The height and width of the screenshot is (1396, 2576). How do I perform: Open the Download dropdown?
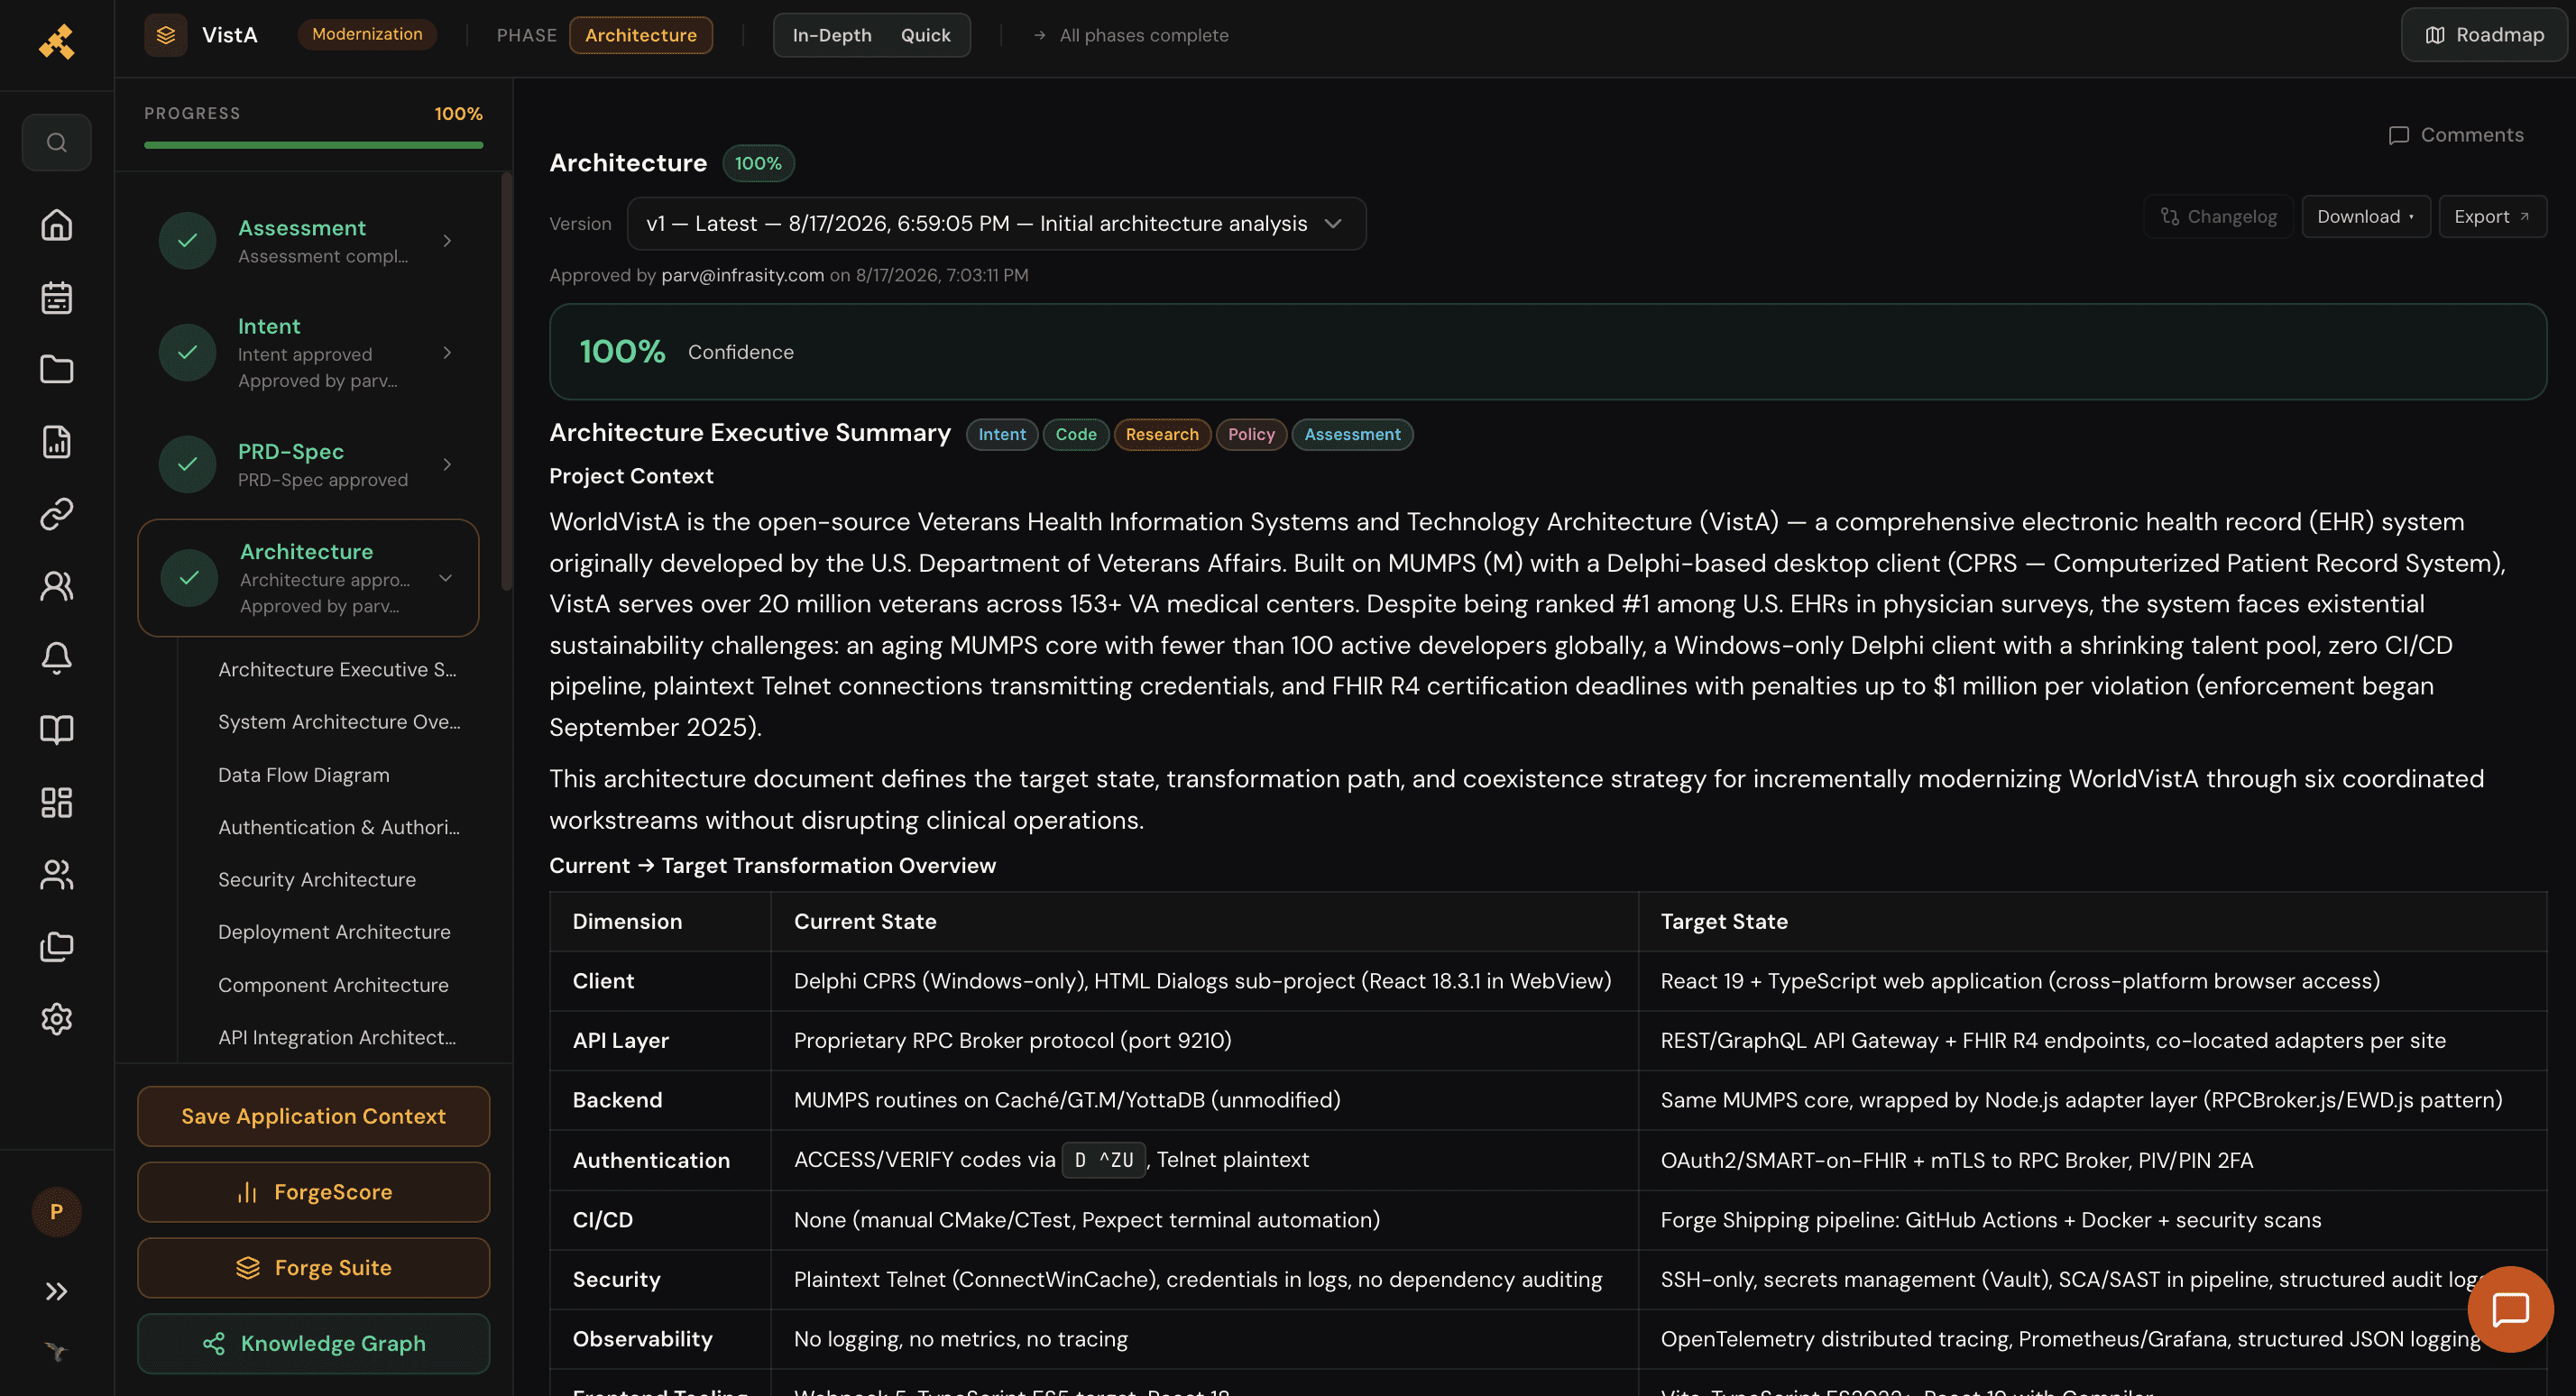pyautogui.click(x=2366, y=216)
